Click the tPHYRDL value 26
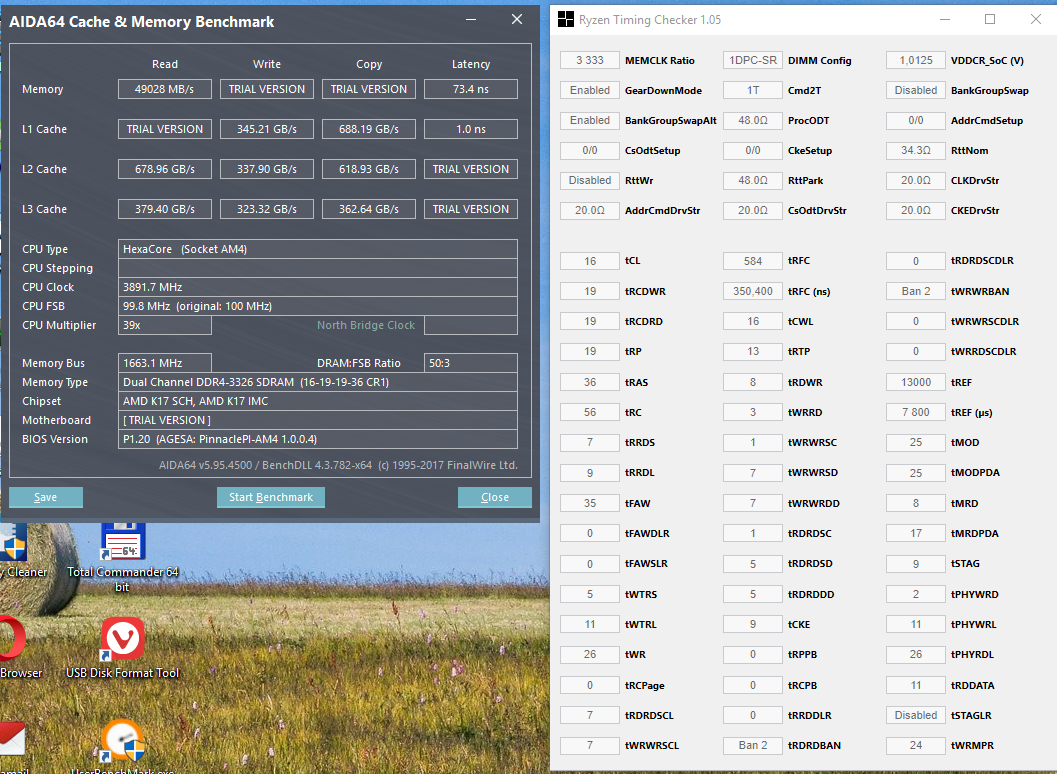 (916, 654)
